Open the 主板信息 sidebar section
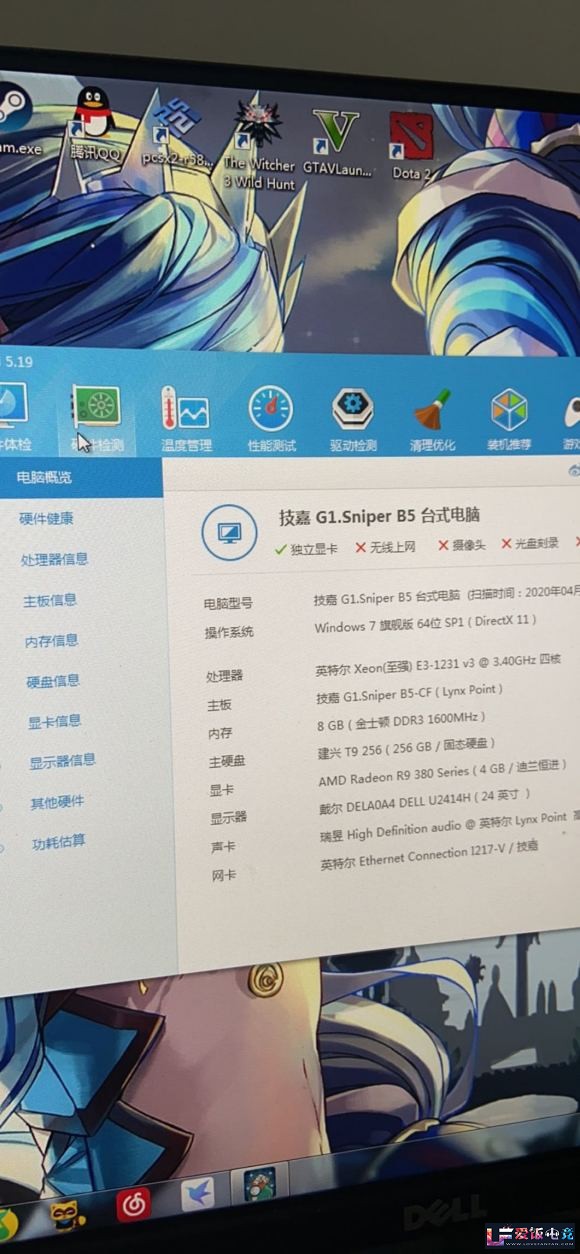The image size is (580, 1254). click(50, 601)
